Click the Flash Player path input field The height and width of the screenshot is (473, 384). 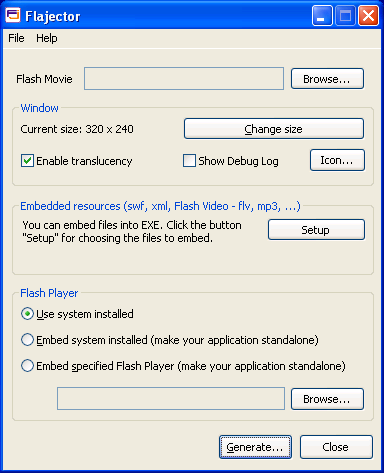coord(171,399)
